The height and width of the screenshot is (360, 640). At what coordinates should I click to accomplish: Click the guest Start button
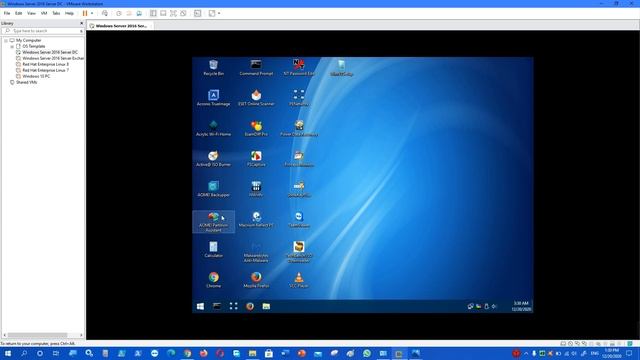[200, 306]
